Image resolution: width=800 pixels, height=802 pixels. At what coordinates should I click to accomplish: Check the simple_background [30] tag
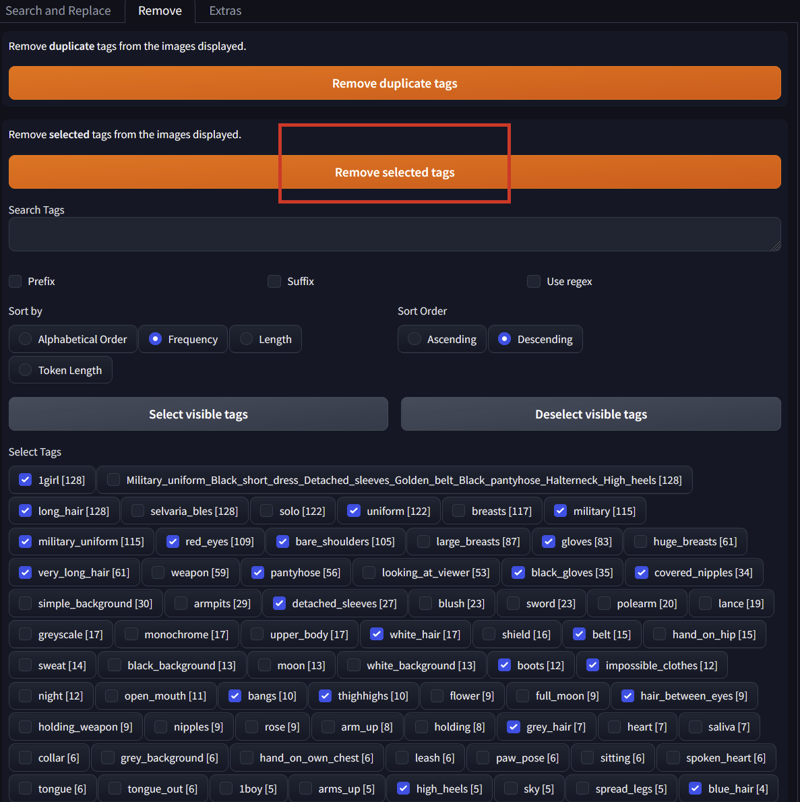click(x=25, y=603)
